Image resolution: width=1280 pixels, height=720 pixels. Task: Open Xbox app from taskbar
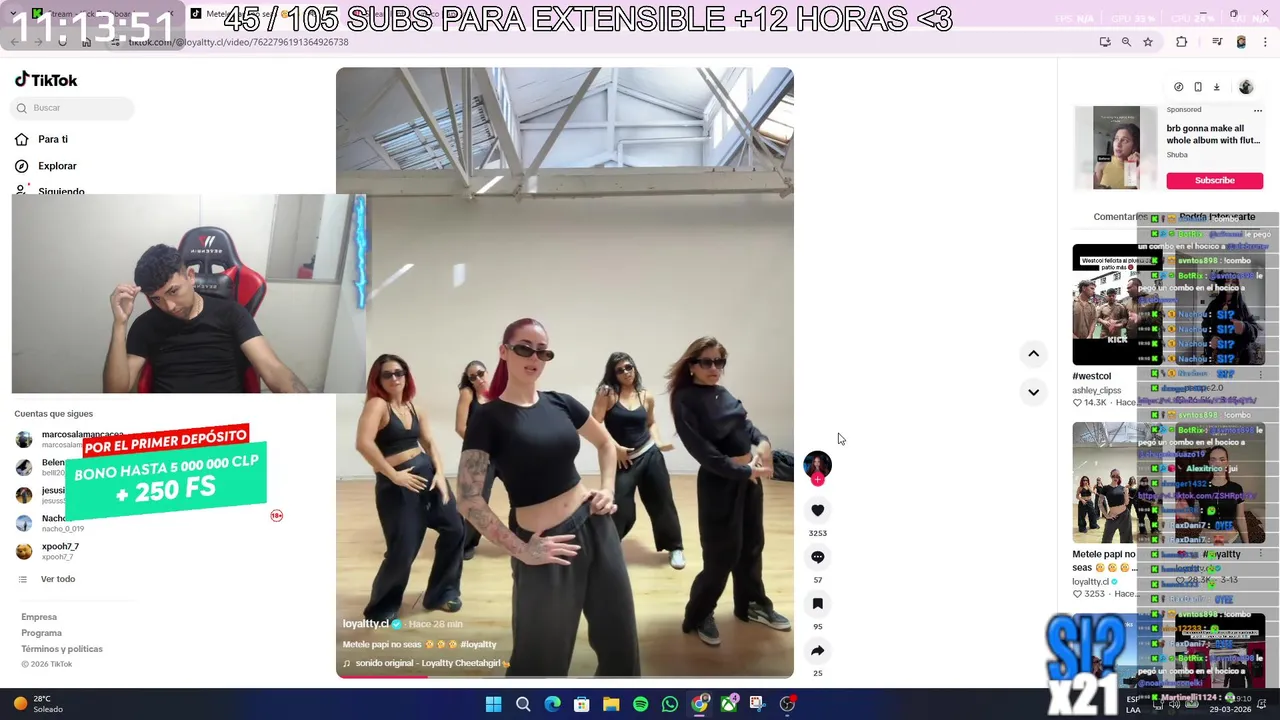[728, 704]
